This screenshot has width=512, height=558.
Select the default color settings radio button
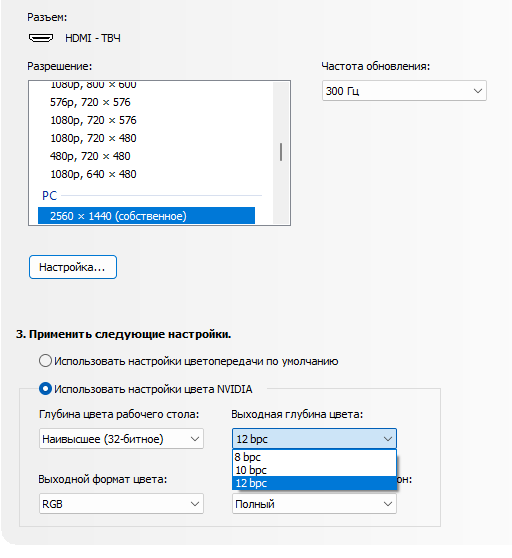coord(45,360)
